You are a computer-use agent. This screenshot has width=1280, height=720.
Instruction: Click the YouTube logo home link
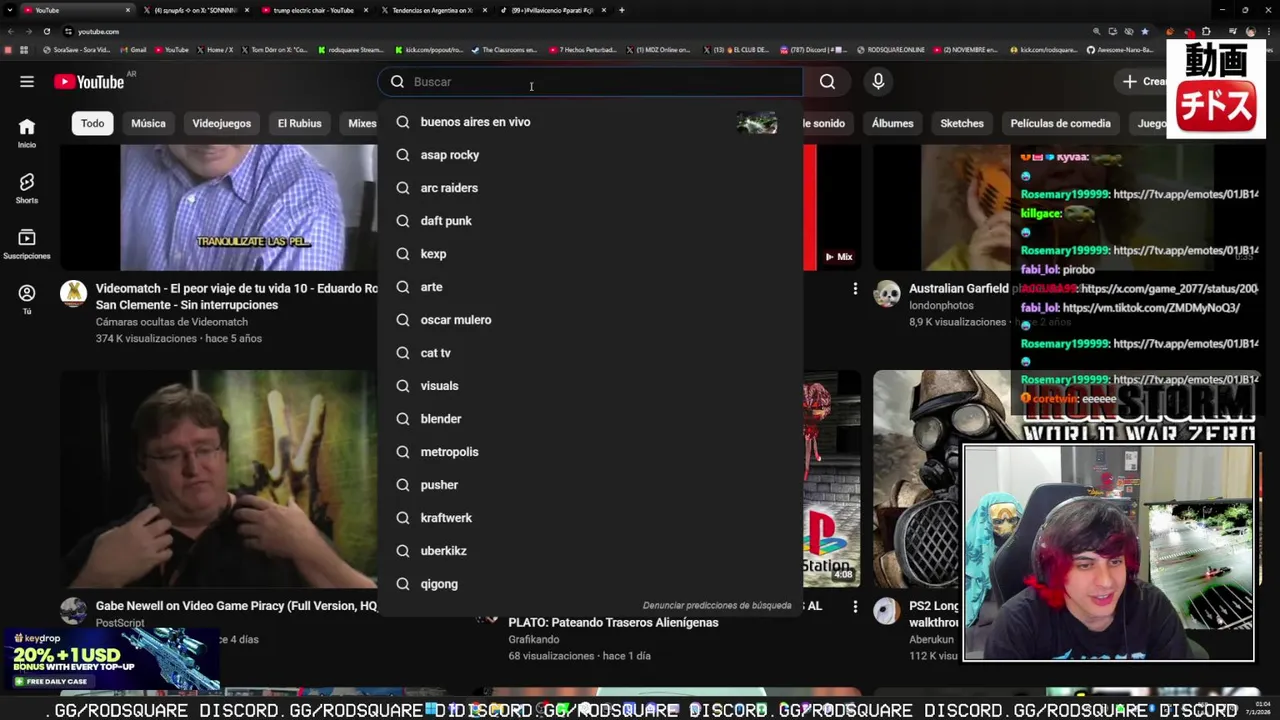(89, 82)
